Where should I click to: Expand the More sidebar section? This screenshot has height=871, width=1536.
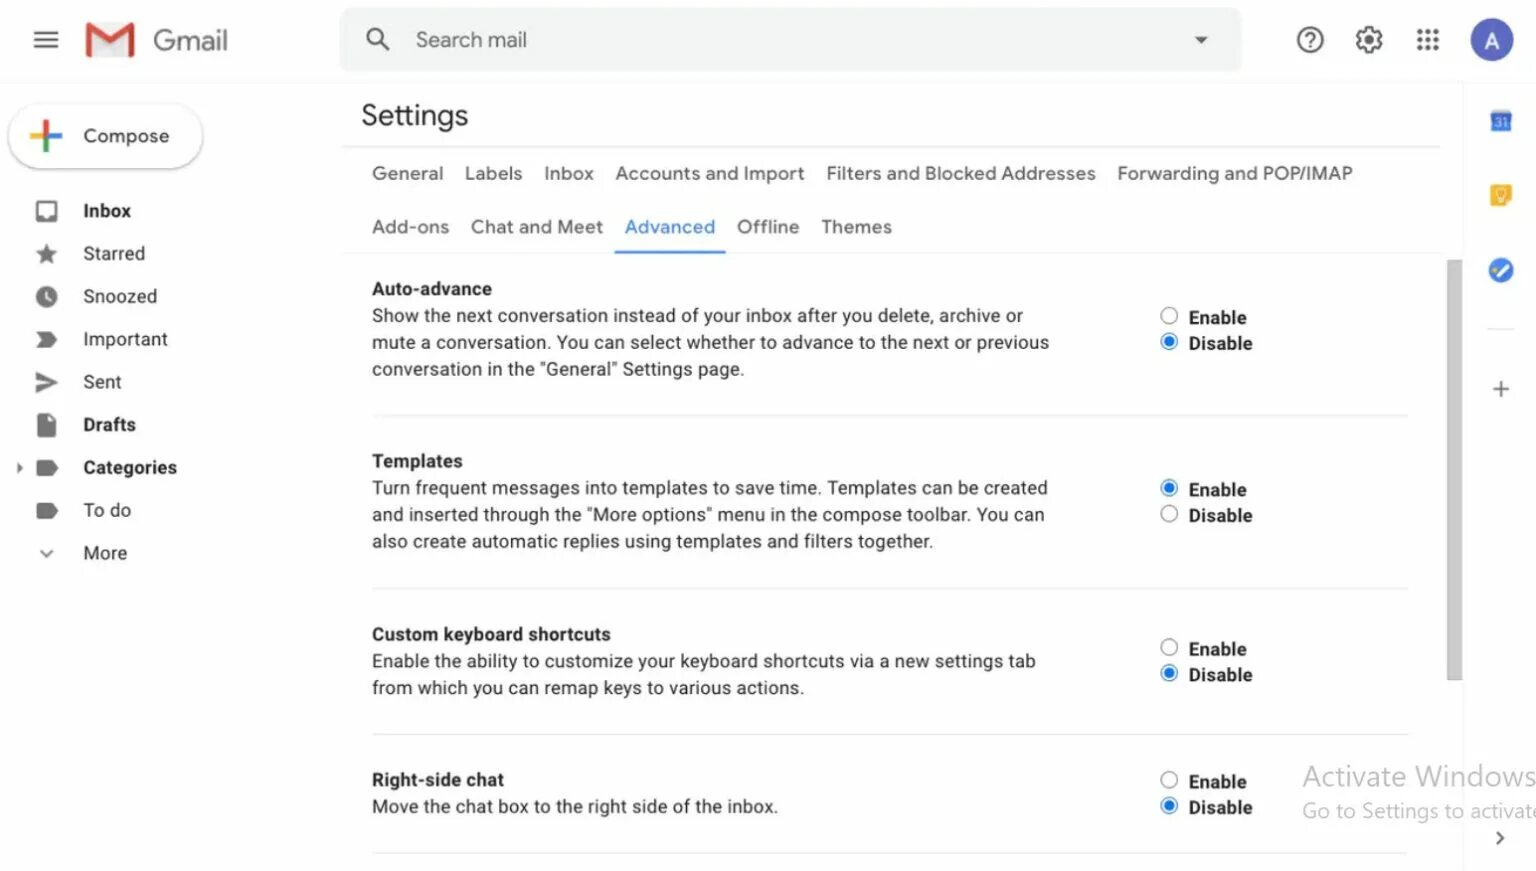pyautogui.click(x=46, y=553)
